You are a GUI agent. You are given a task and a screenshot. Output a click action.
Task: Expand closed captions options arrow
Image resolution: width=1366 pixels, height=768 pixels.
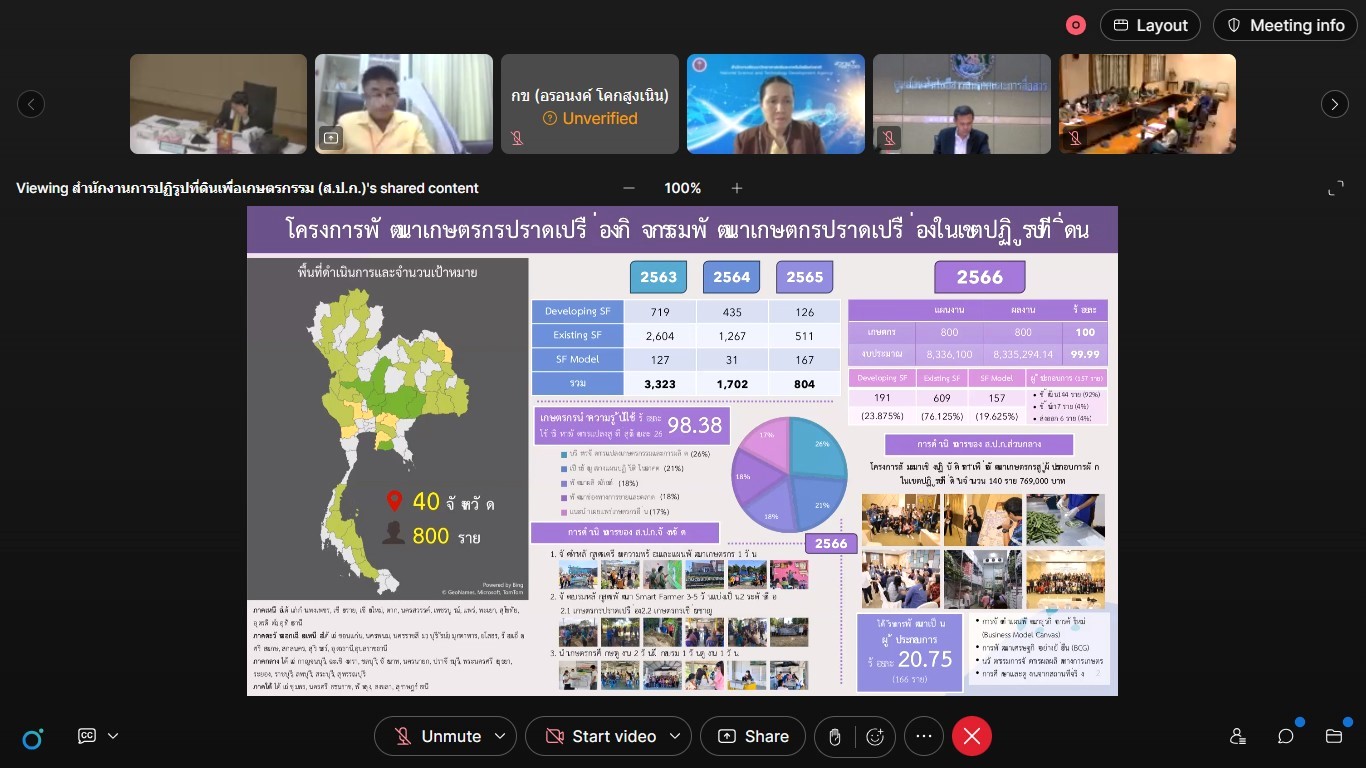point(113,736)
